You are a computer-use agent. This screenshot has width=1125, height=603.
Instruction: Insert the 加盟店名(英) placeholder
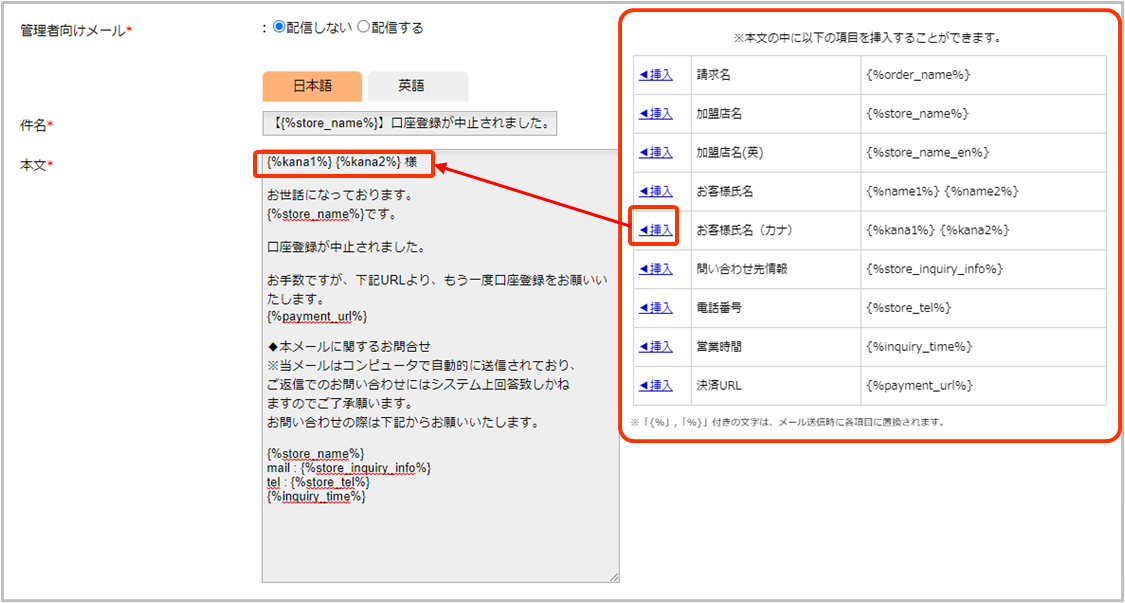656,153
